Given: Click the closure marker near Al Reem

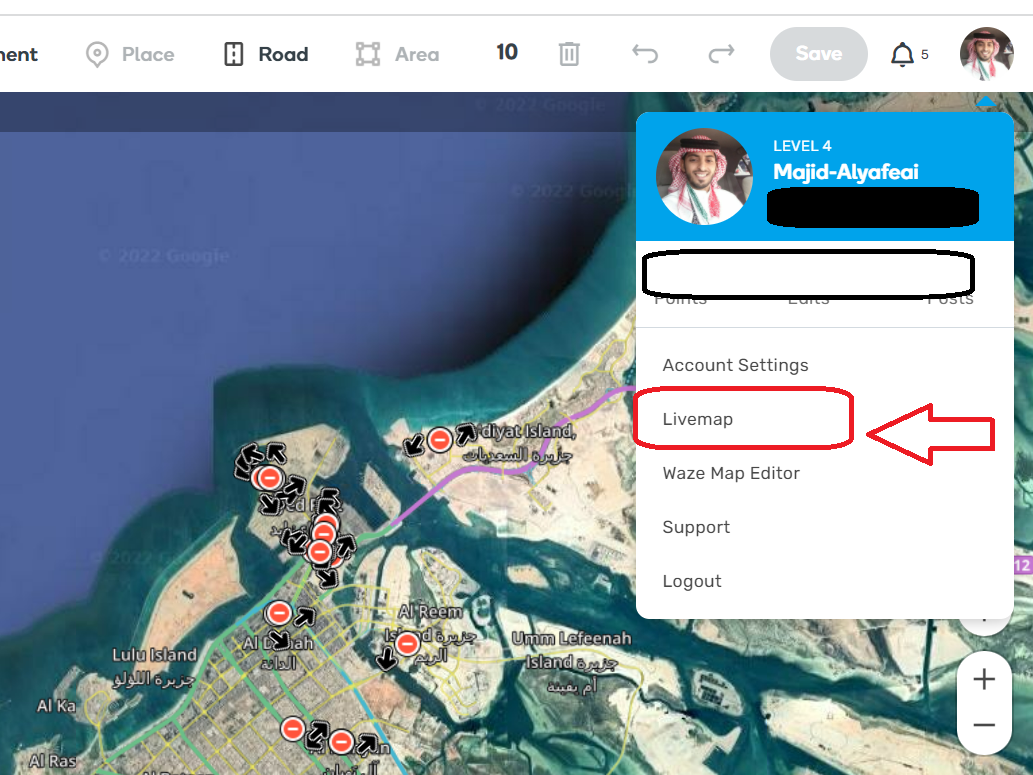Looking at the screenshot, I should 406,645.
